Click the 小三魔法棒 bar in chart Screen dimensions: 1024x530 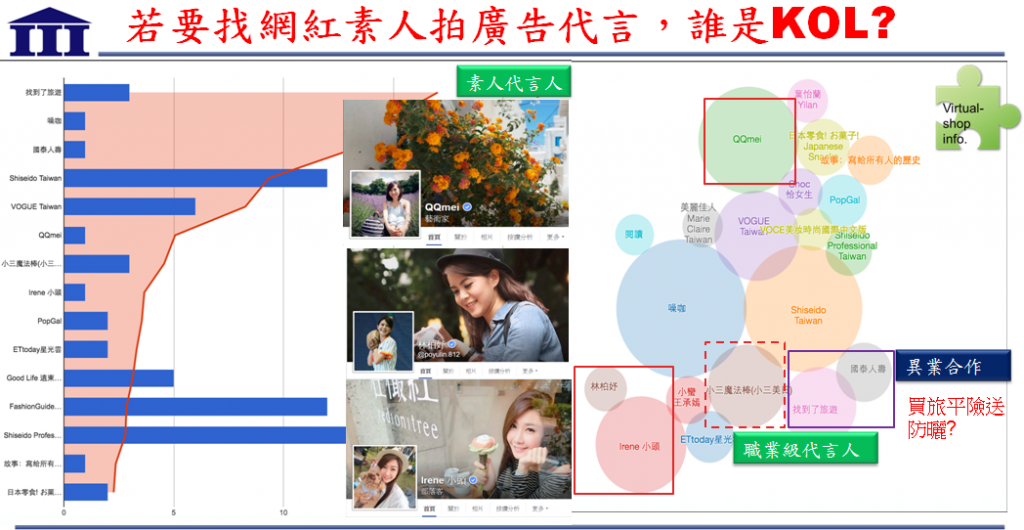tap(97, 264)
